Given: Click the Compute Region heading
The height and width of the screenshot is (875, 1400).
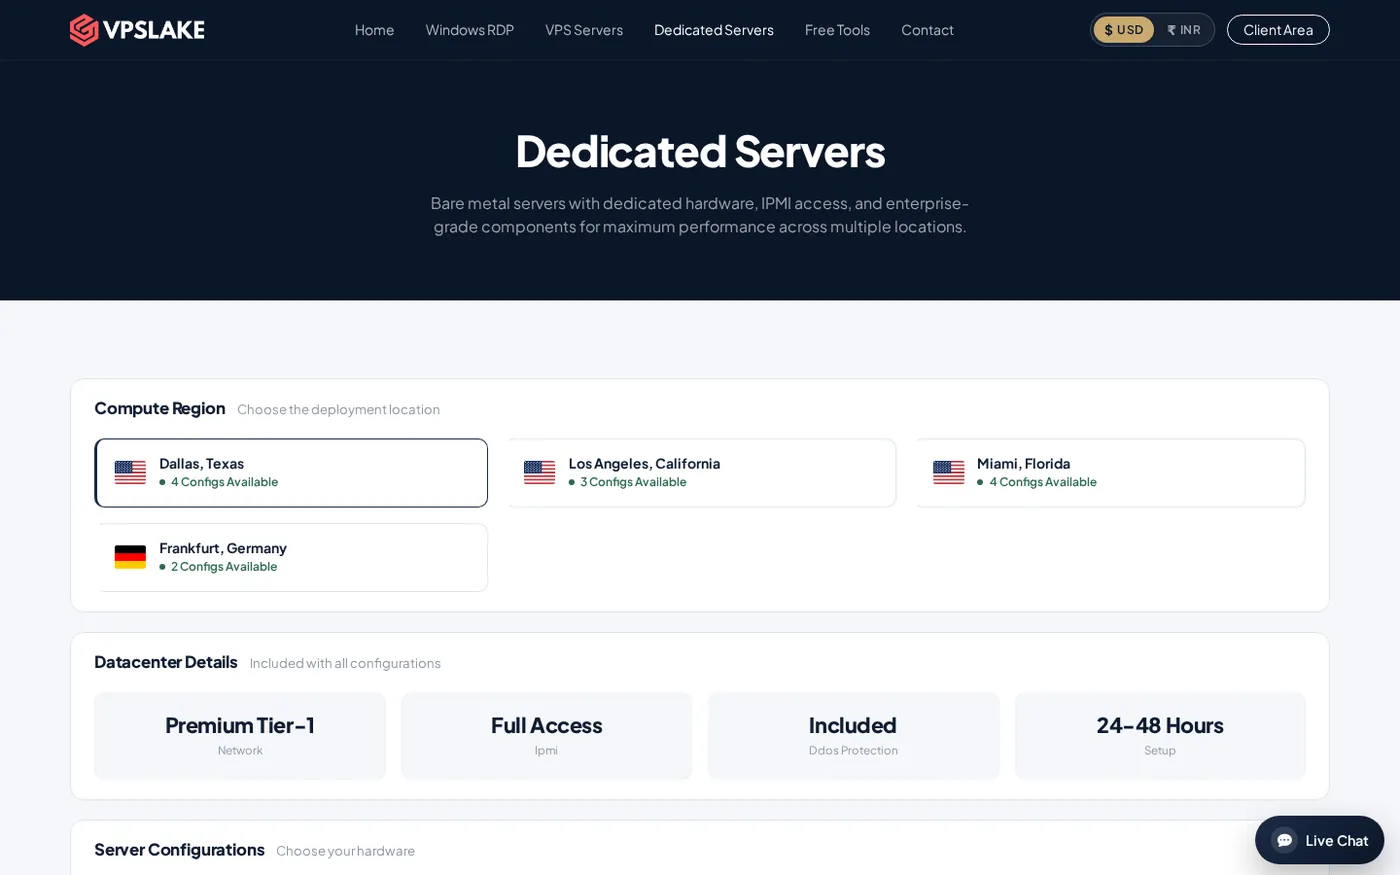Looking at the screenshot, I should click(x=160, y=408).
